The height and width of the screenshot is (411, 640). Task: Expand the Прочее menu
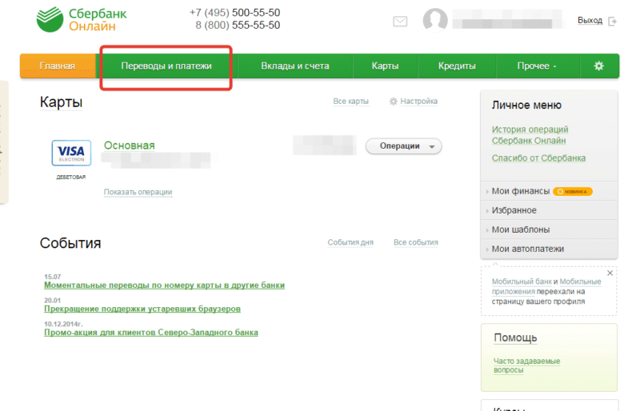pos(537,66)
